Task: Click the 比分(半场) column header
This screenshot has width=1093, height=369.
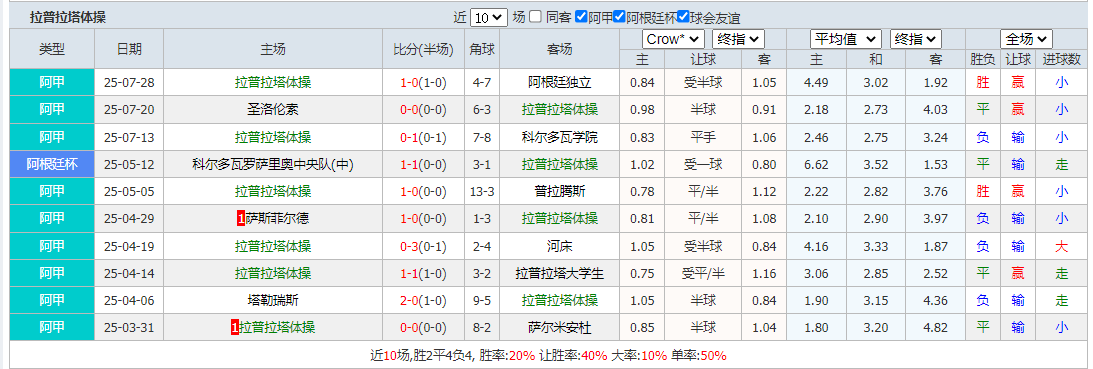Action: click(x=423, y=49)
